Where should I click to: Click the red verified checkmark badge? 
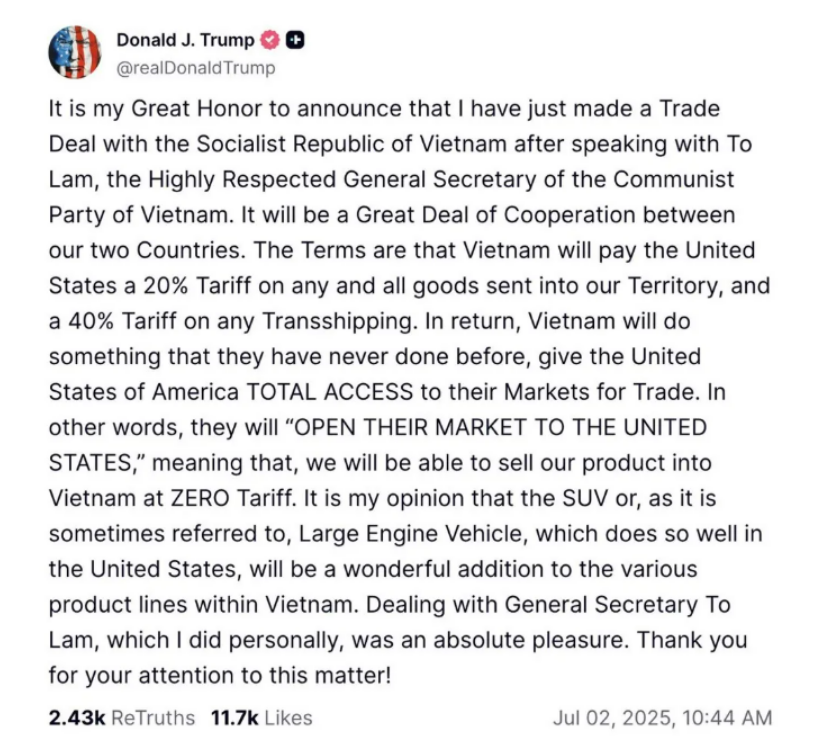click(270, 41)
